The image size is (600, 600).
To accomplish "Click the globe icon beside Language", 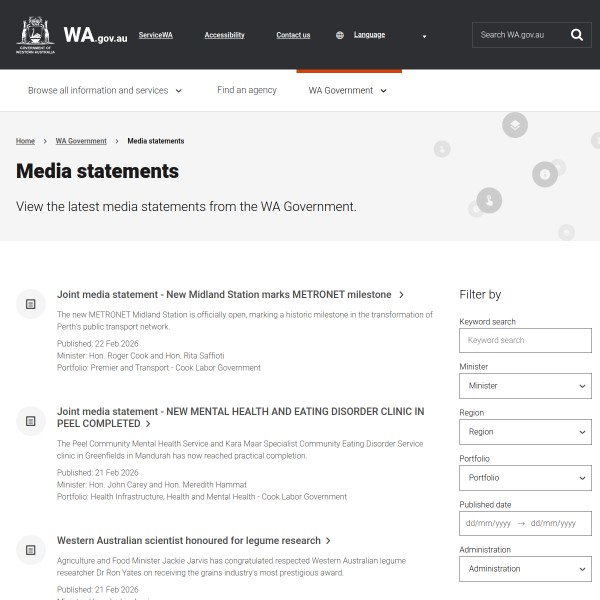I will (x=340, y=35).
